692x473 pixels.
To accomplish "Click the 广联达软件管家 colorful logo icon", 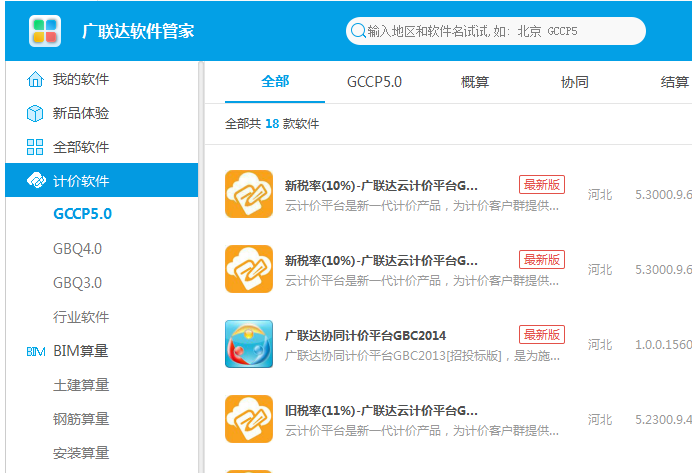I will coord(45,31).
